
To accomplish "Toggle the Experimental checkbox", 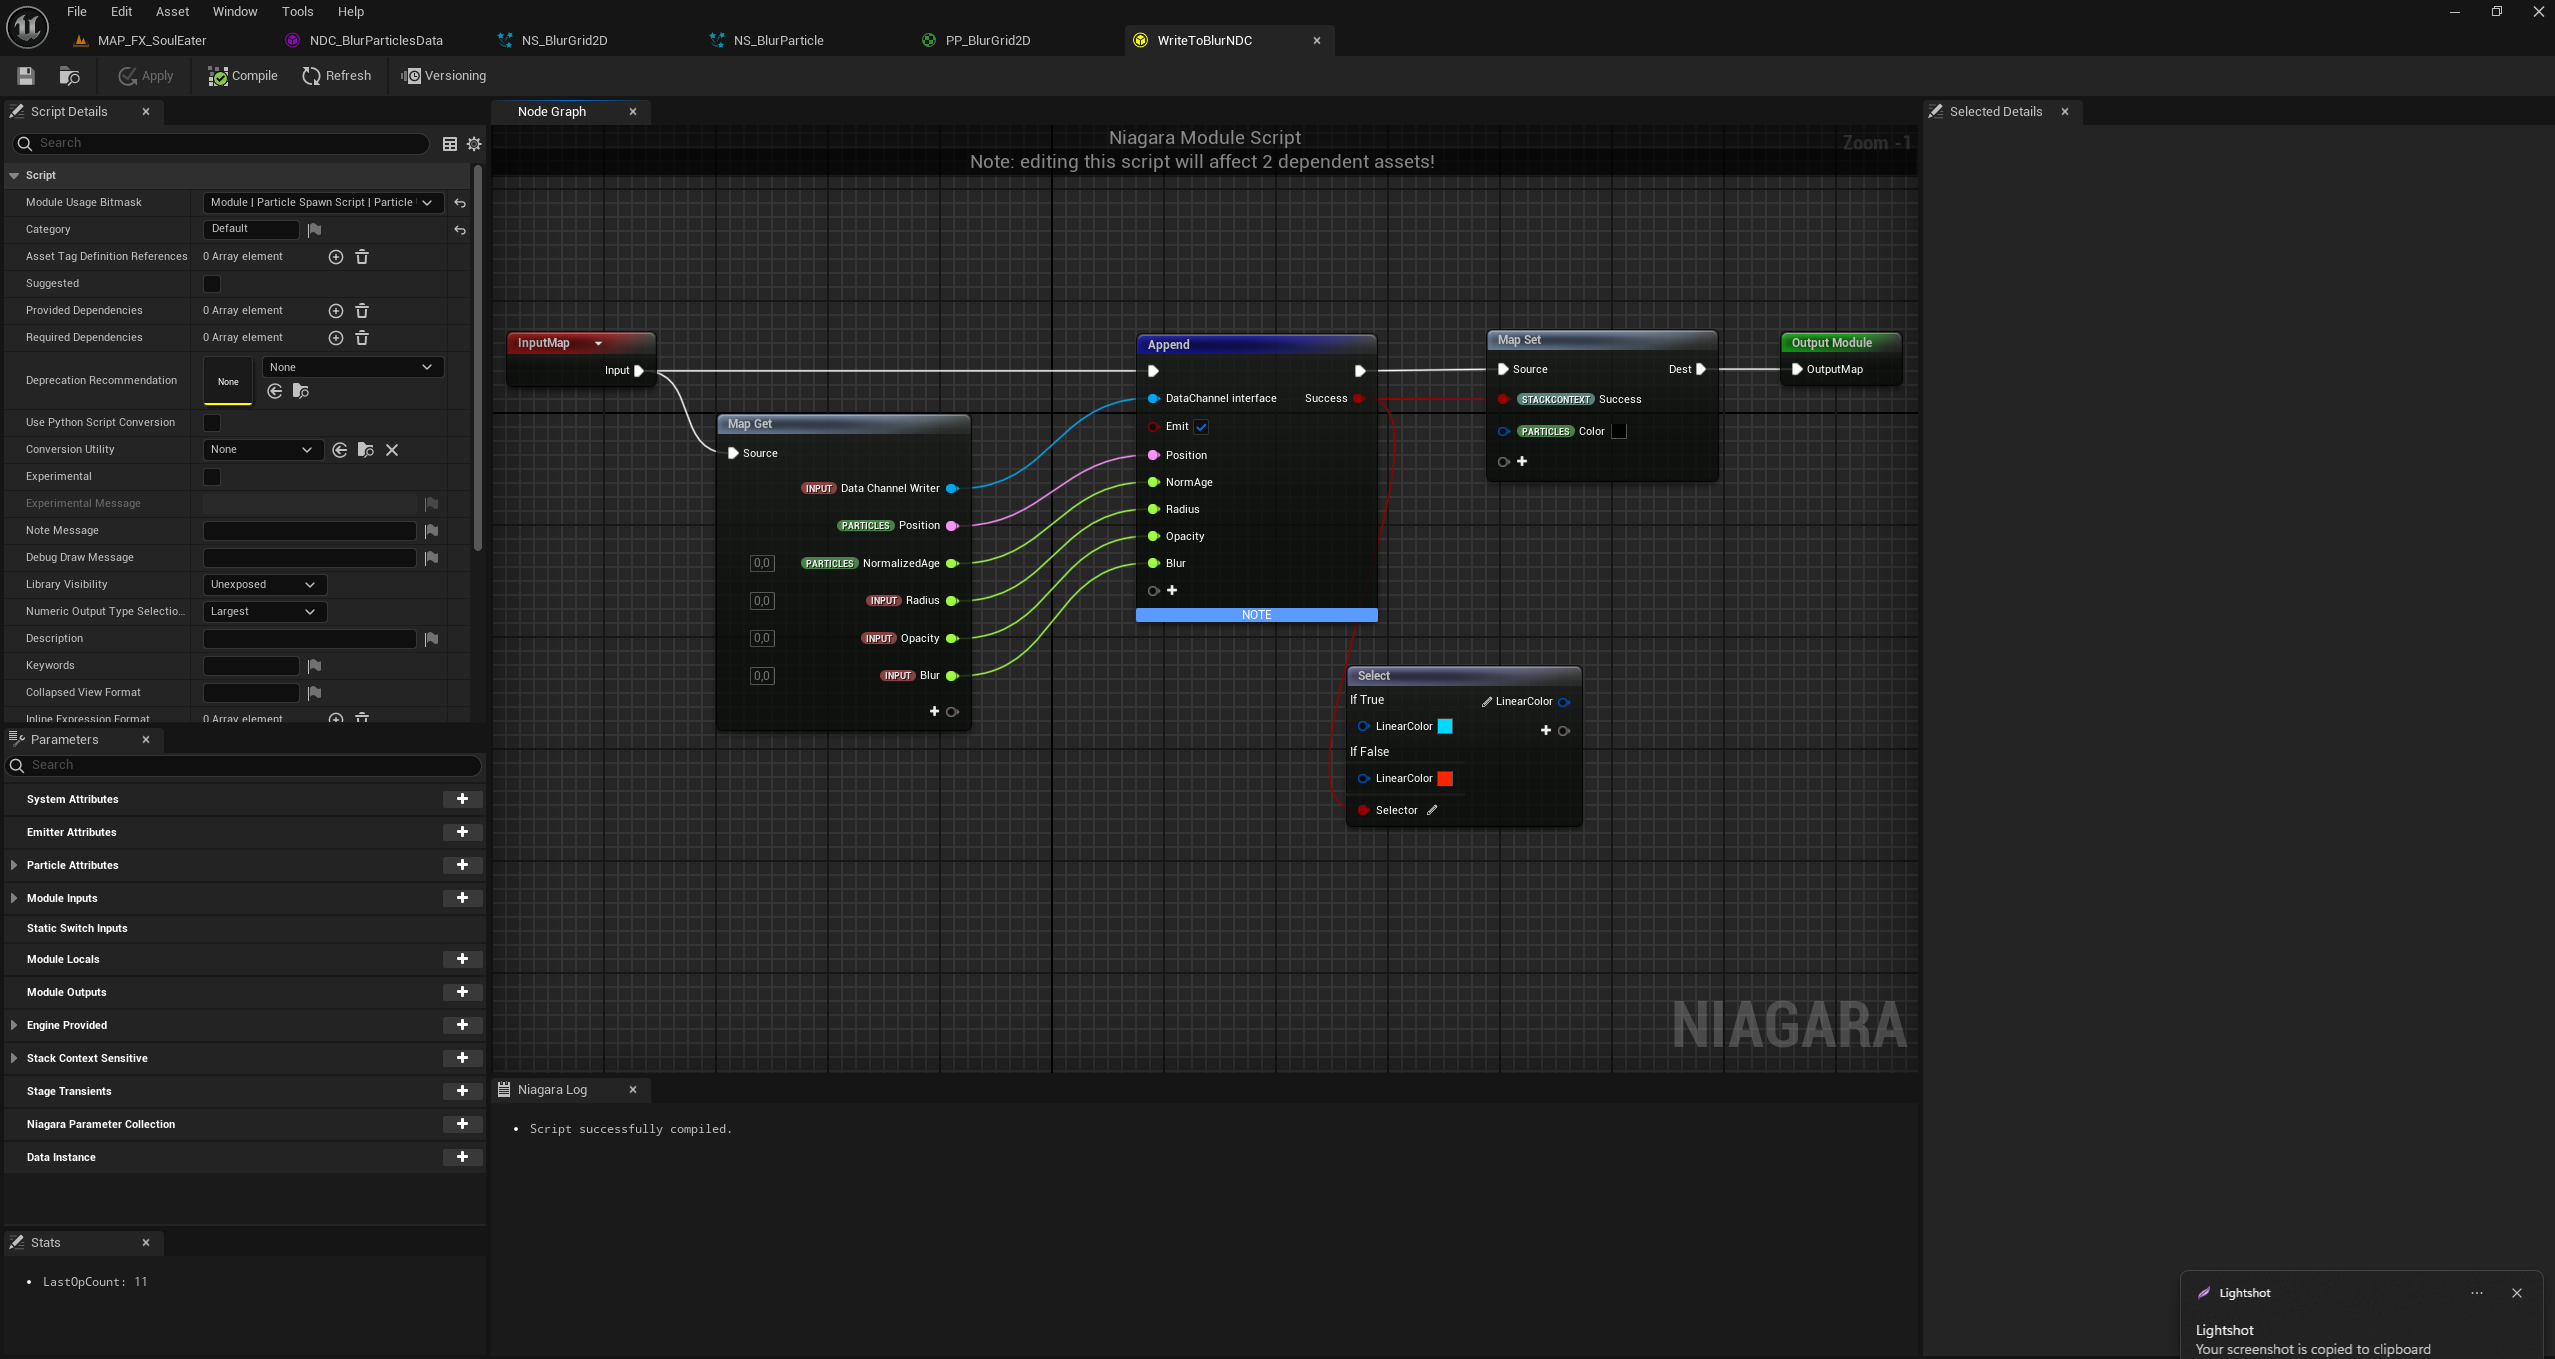I will [x=212, y=477].
